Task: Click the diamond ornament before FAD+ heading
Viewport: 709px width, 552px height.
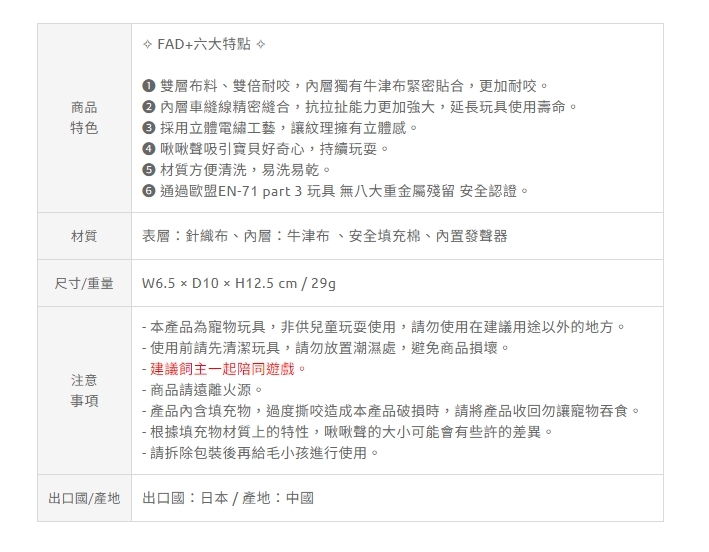Action: click(x=148, y=45)
